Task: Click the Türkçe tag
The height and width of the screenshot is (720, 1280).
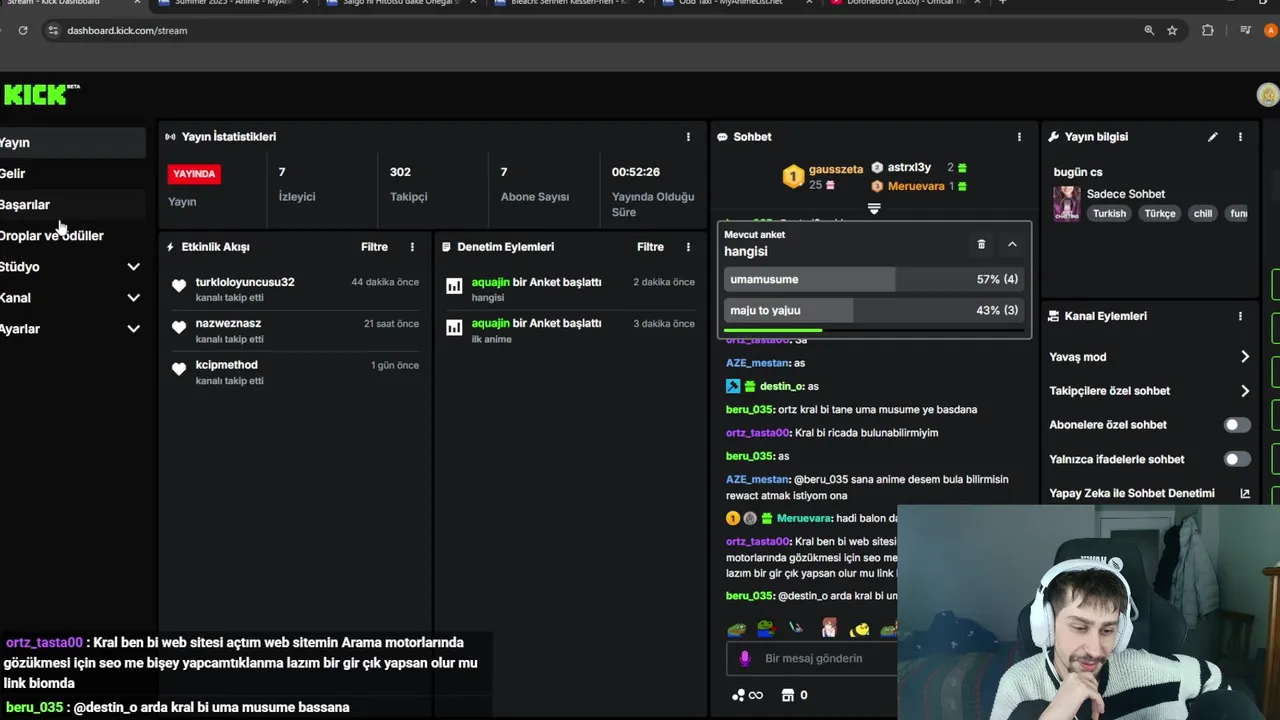Action: 1160,214
